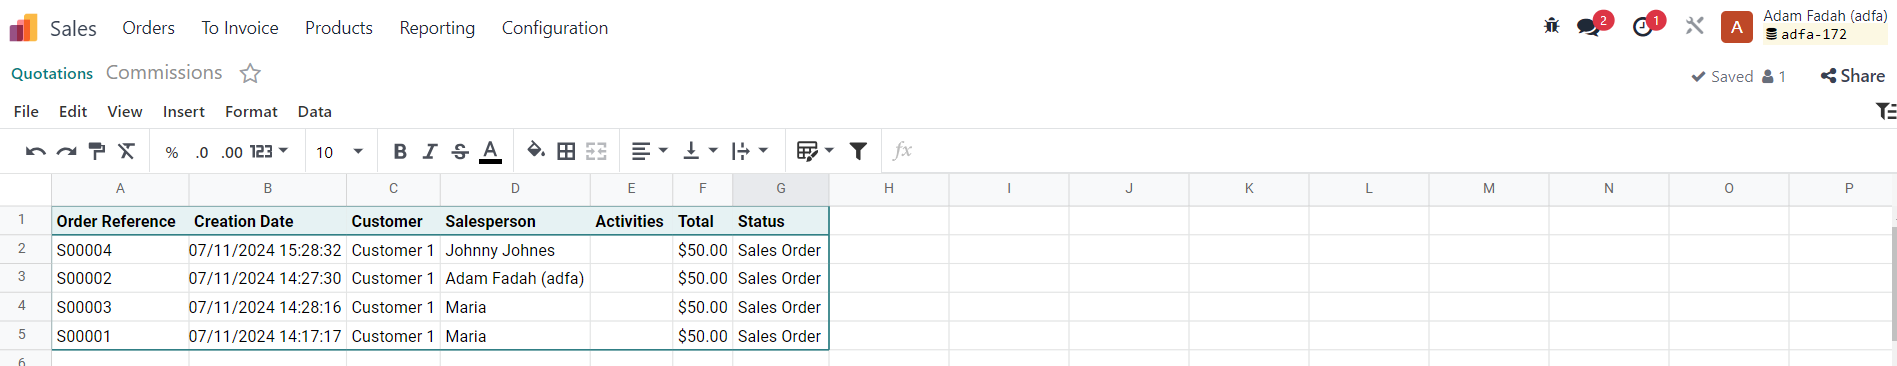Open the debug bug icon menu
This screenshot has height=366, width=1897.
(x=1552, y=26)
